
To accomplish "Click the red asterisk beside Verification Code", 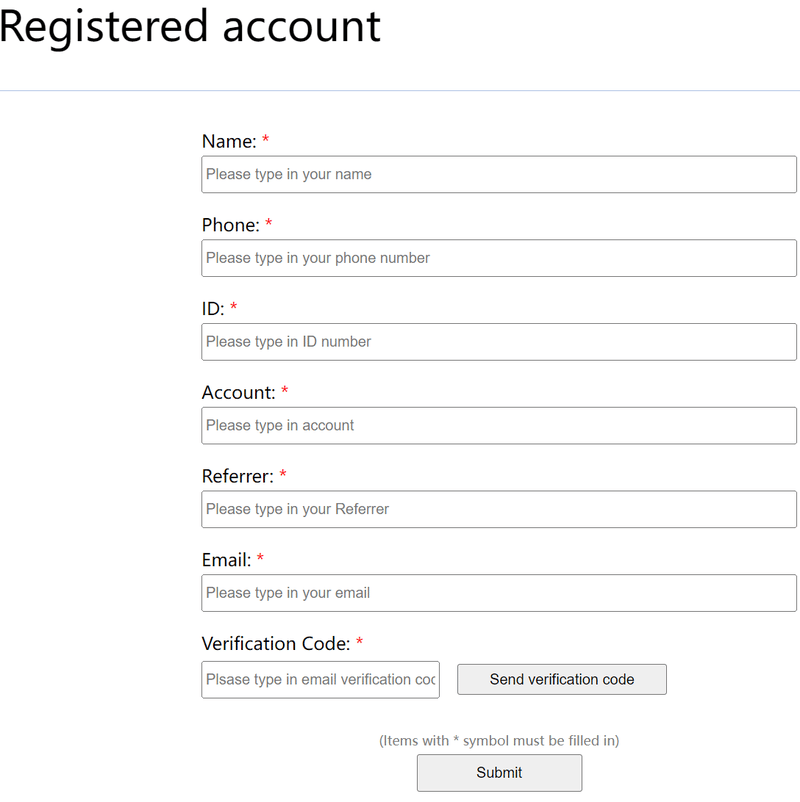I will point(359,643).
